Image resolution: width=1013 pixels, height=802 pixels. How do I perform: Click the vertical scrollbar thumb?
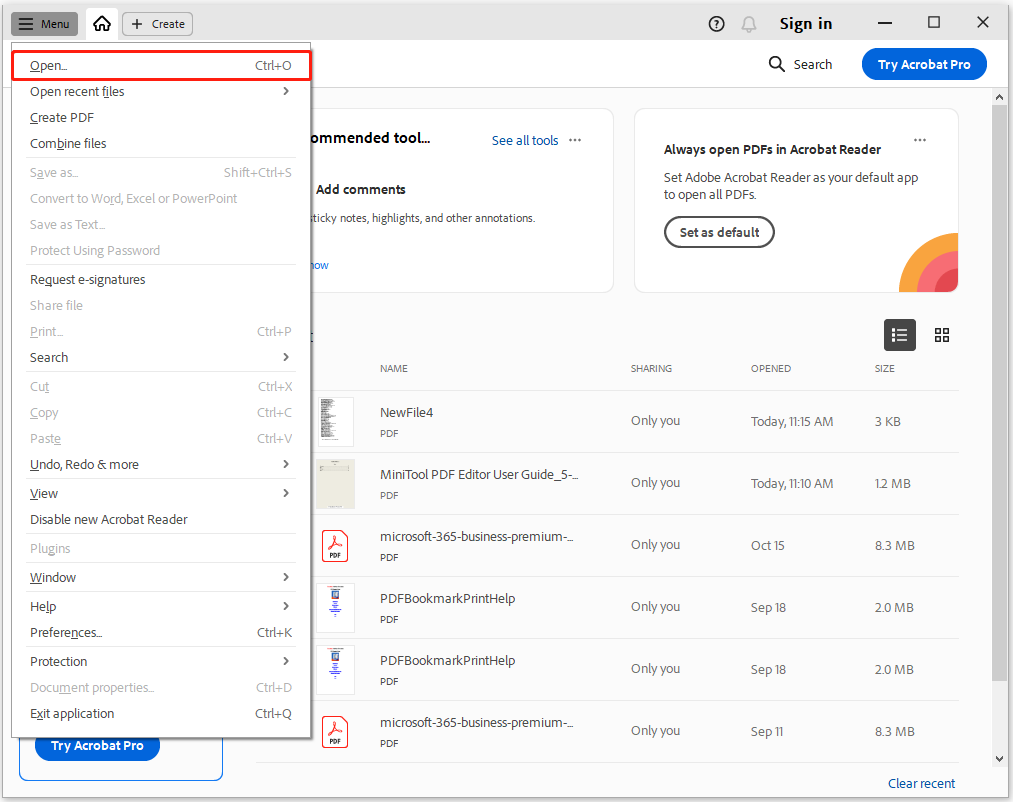pyautogui.click(x=999, y=392)
